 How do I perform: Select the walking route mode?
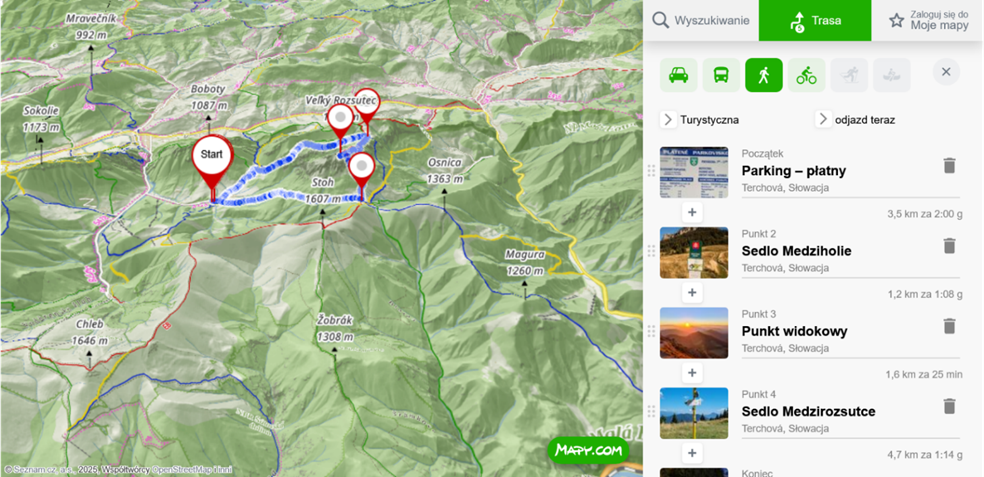764,75
